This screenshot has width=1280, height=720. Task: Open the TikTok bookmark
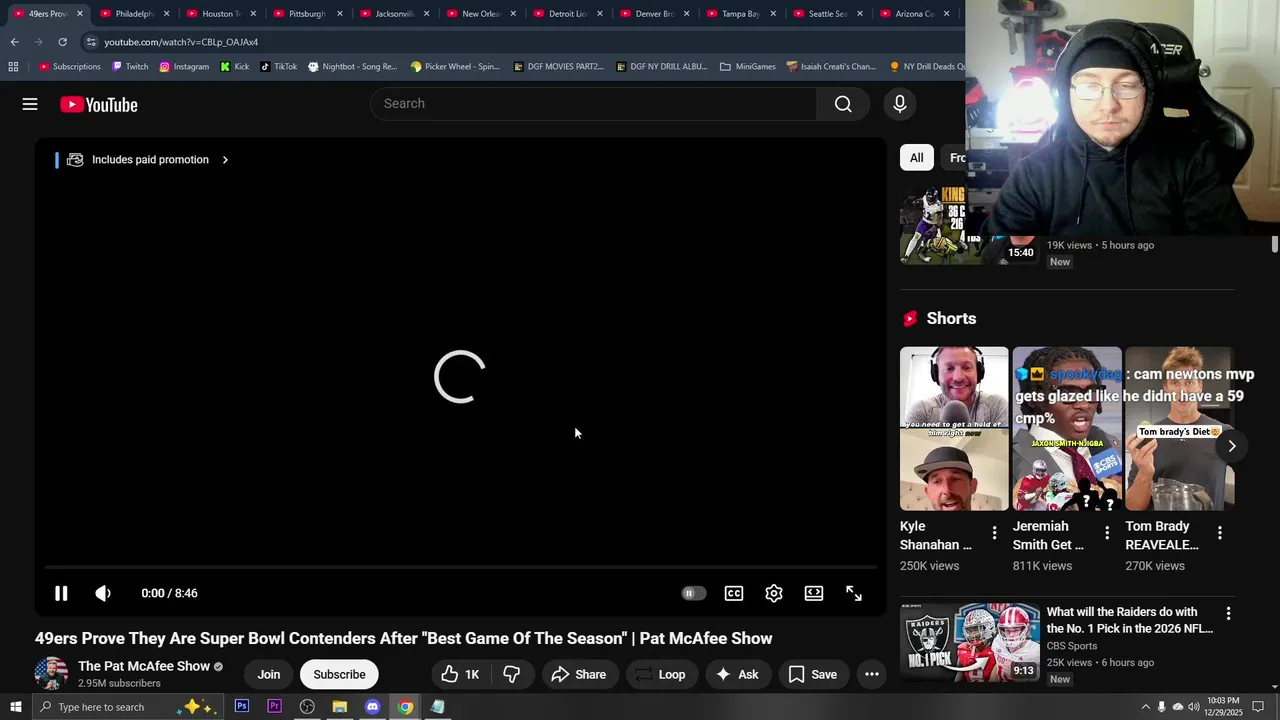tap(278, 67)
